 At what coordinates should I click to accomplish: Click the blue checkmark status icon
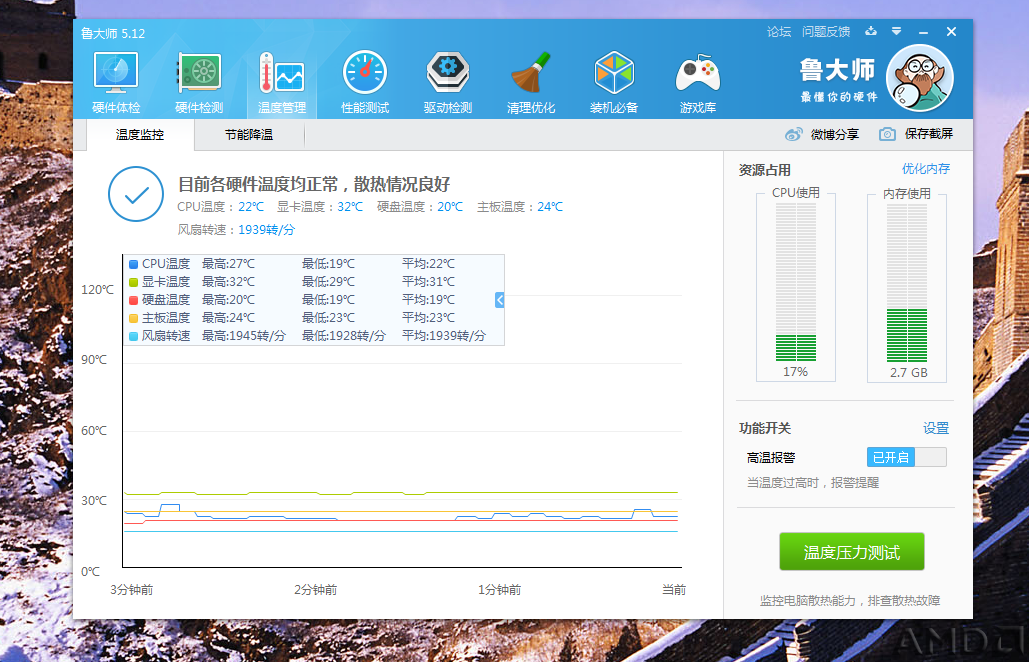136,194
